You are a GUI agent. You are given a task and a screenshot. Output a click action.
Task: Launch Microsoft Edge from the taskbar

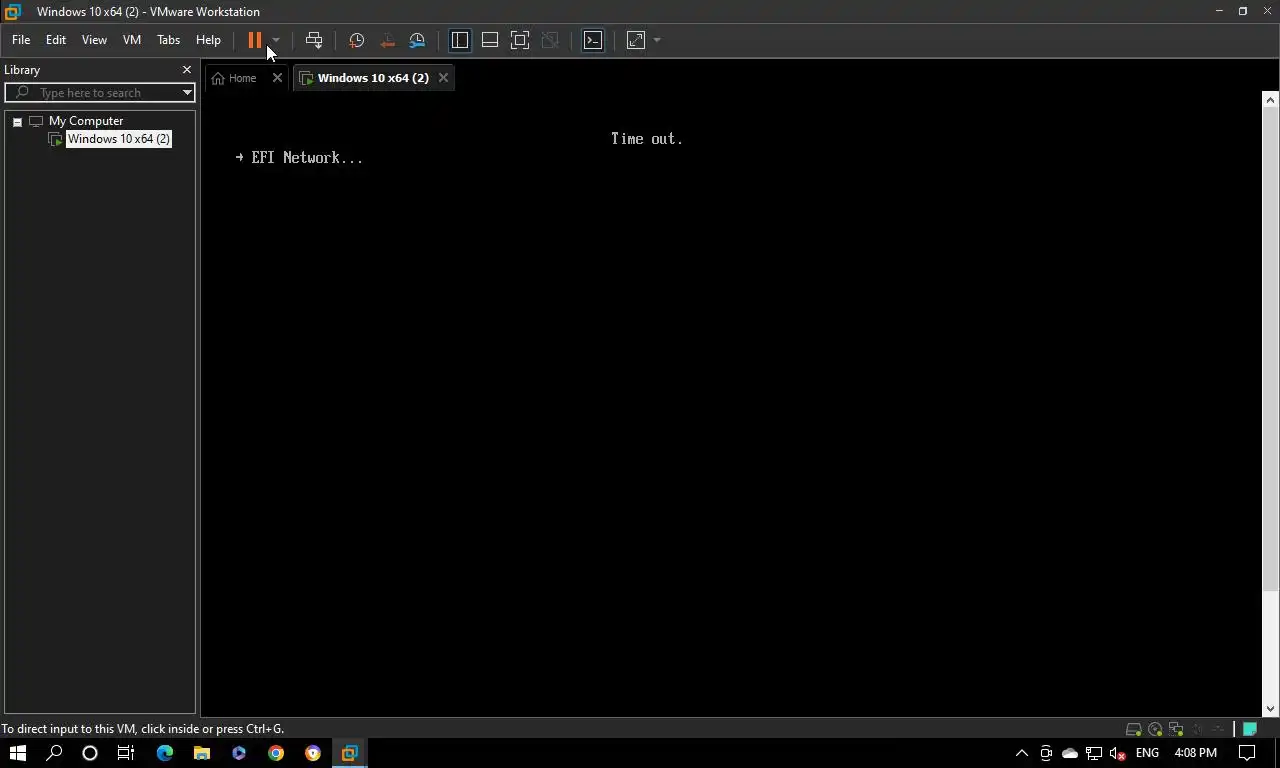pos(165,753)
